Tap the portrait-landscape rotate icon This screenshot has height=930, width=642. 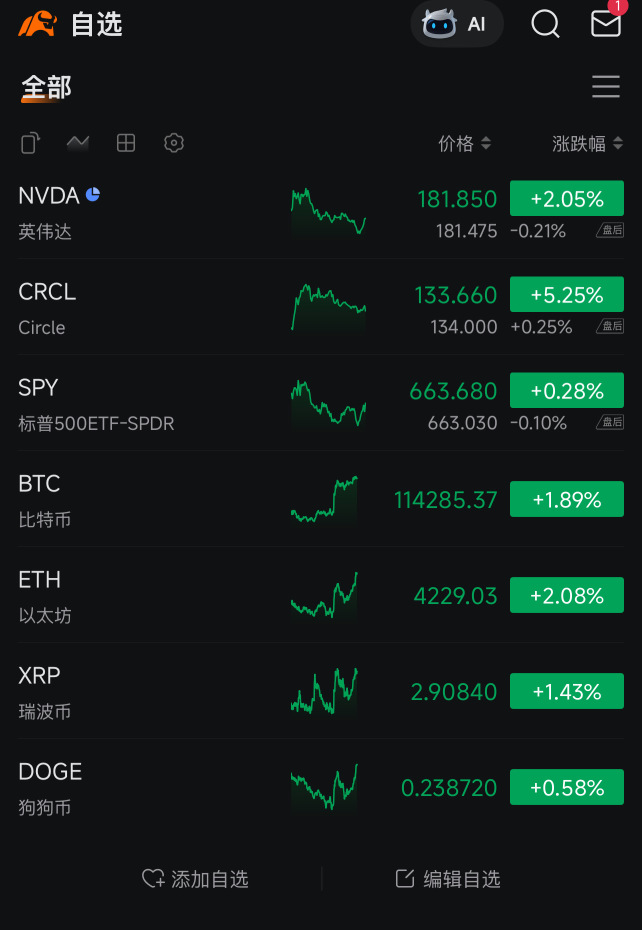pyautogui.click(x=30, y=143)
